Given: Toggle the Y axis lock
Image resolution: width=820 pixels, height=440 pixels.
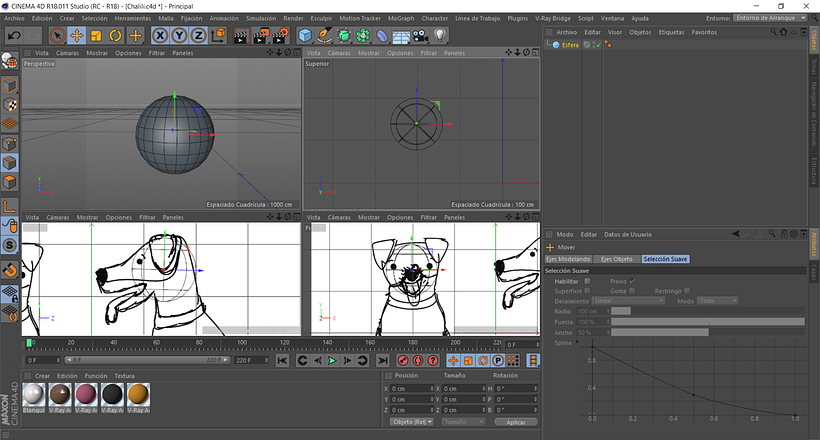Looking at the screenshot, I should (179, 36).
